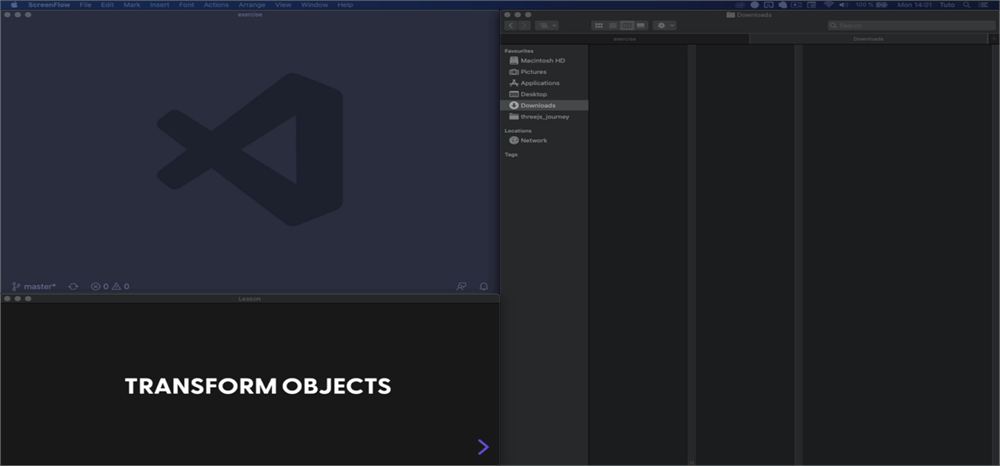The height and width of the screenshot is (466, 1000).
Task: Switch to the exercise tab in Finder
Action: 625,39
